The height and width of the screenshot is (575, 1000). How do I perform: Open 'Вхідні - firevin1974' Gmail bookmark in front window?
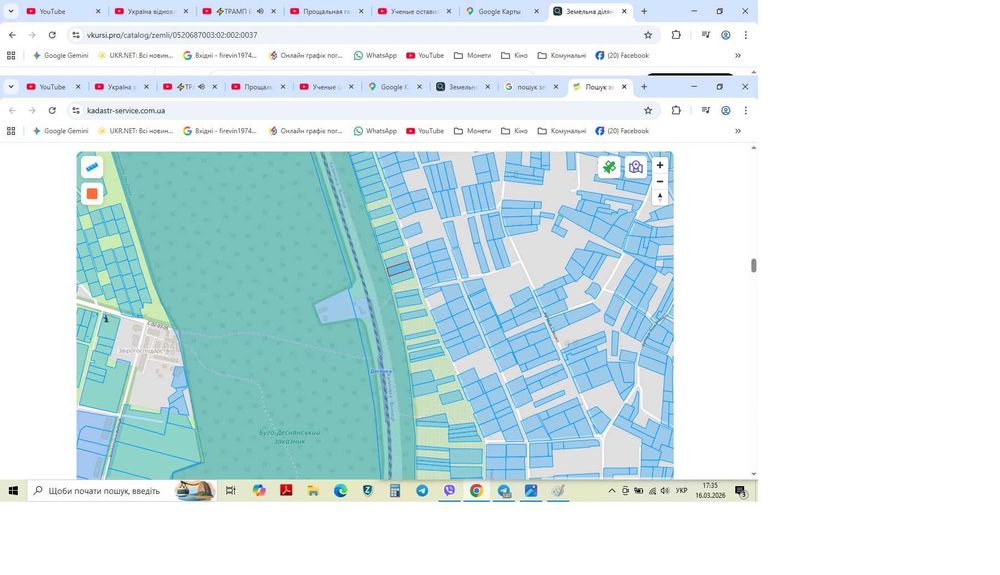220,131
